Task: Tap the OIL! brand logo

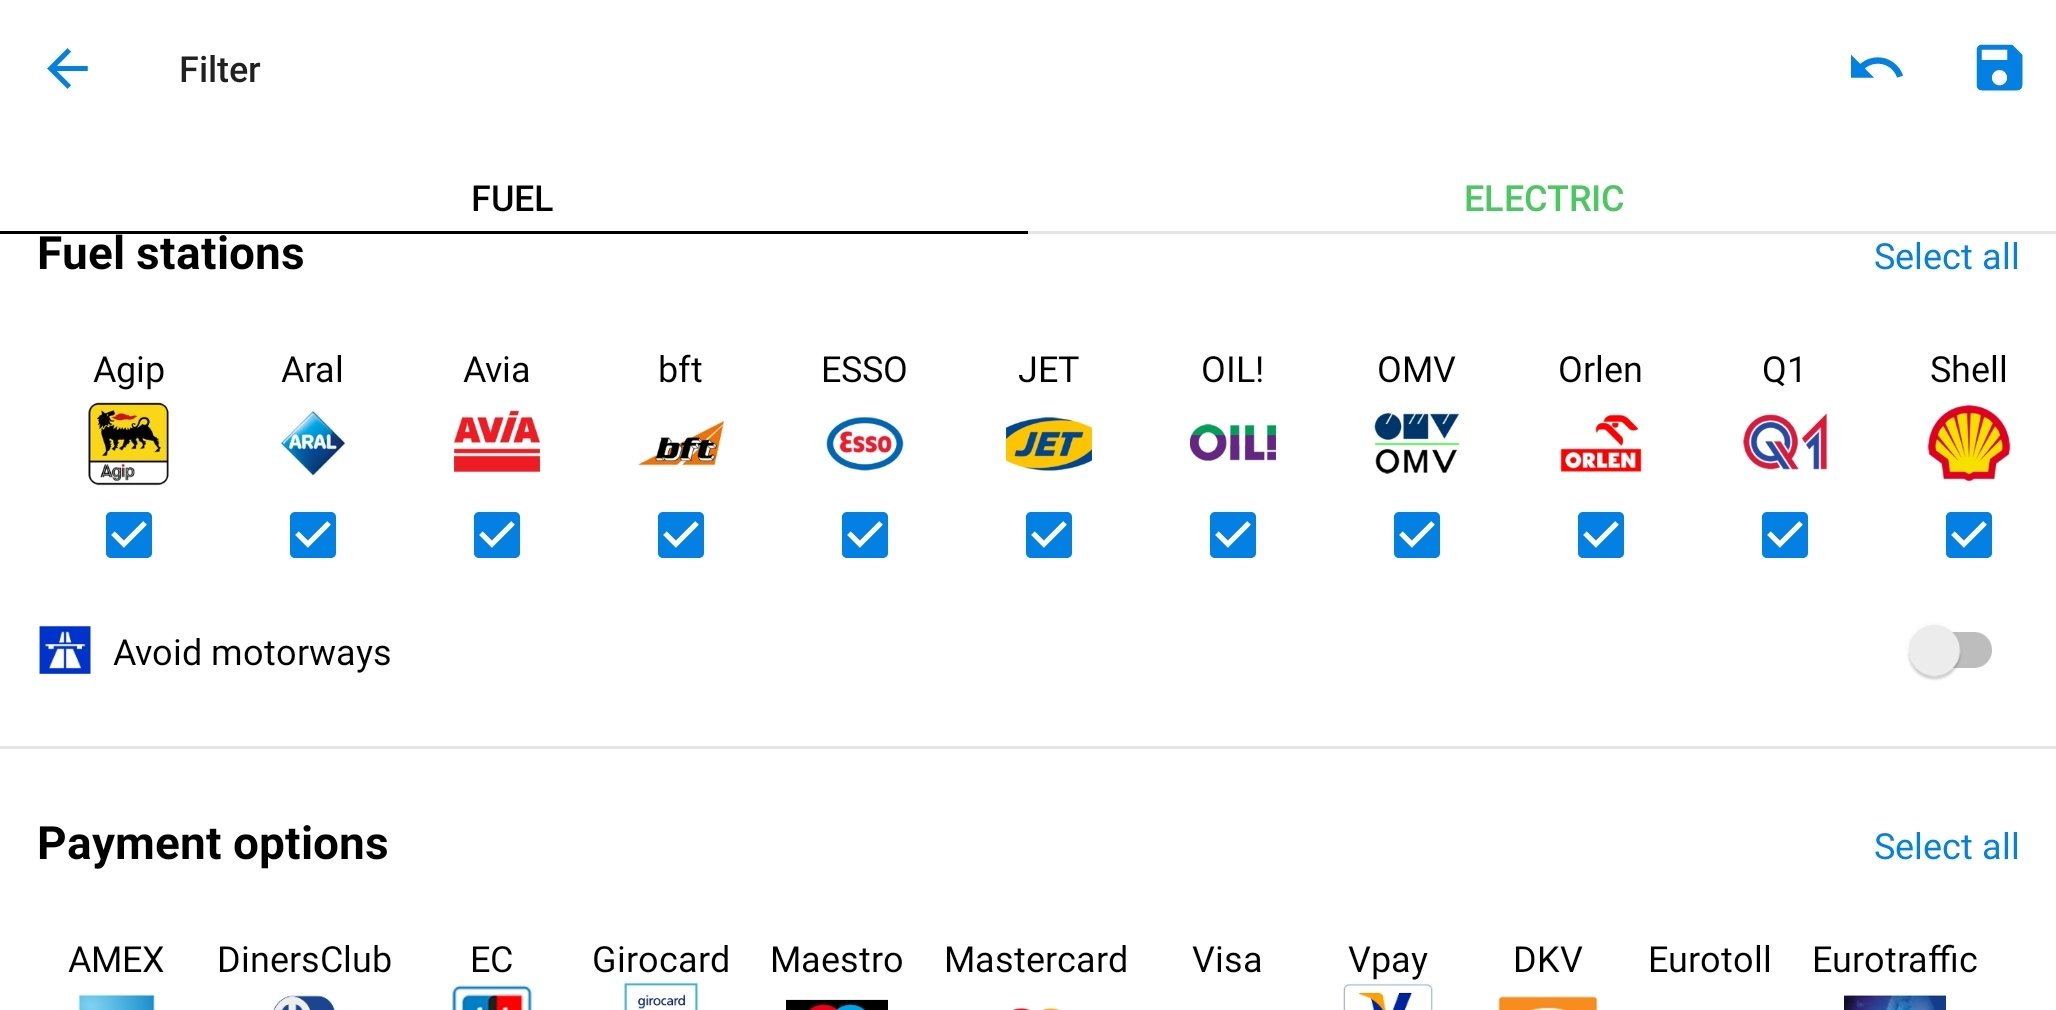Action: pos(1233,443)
